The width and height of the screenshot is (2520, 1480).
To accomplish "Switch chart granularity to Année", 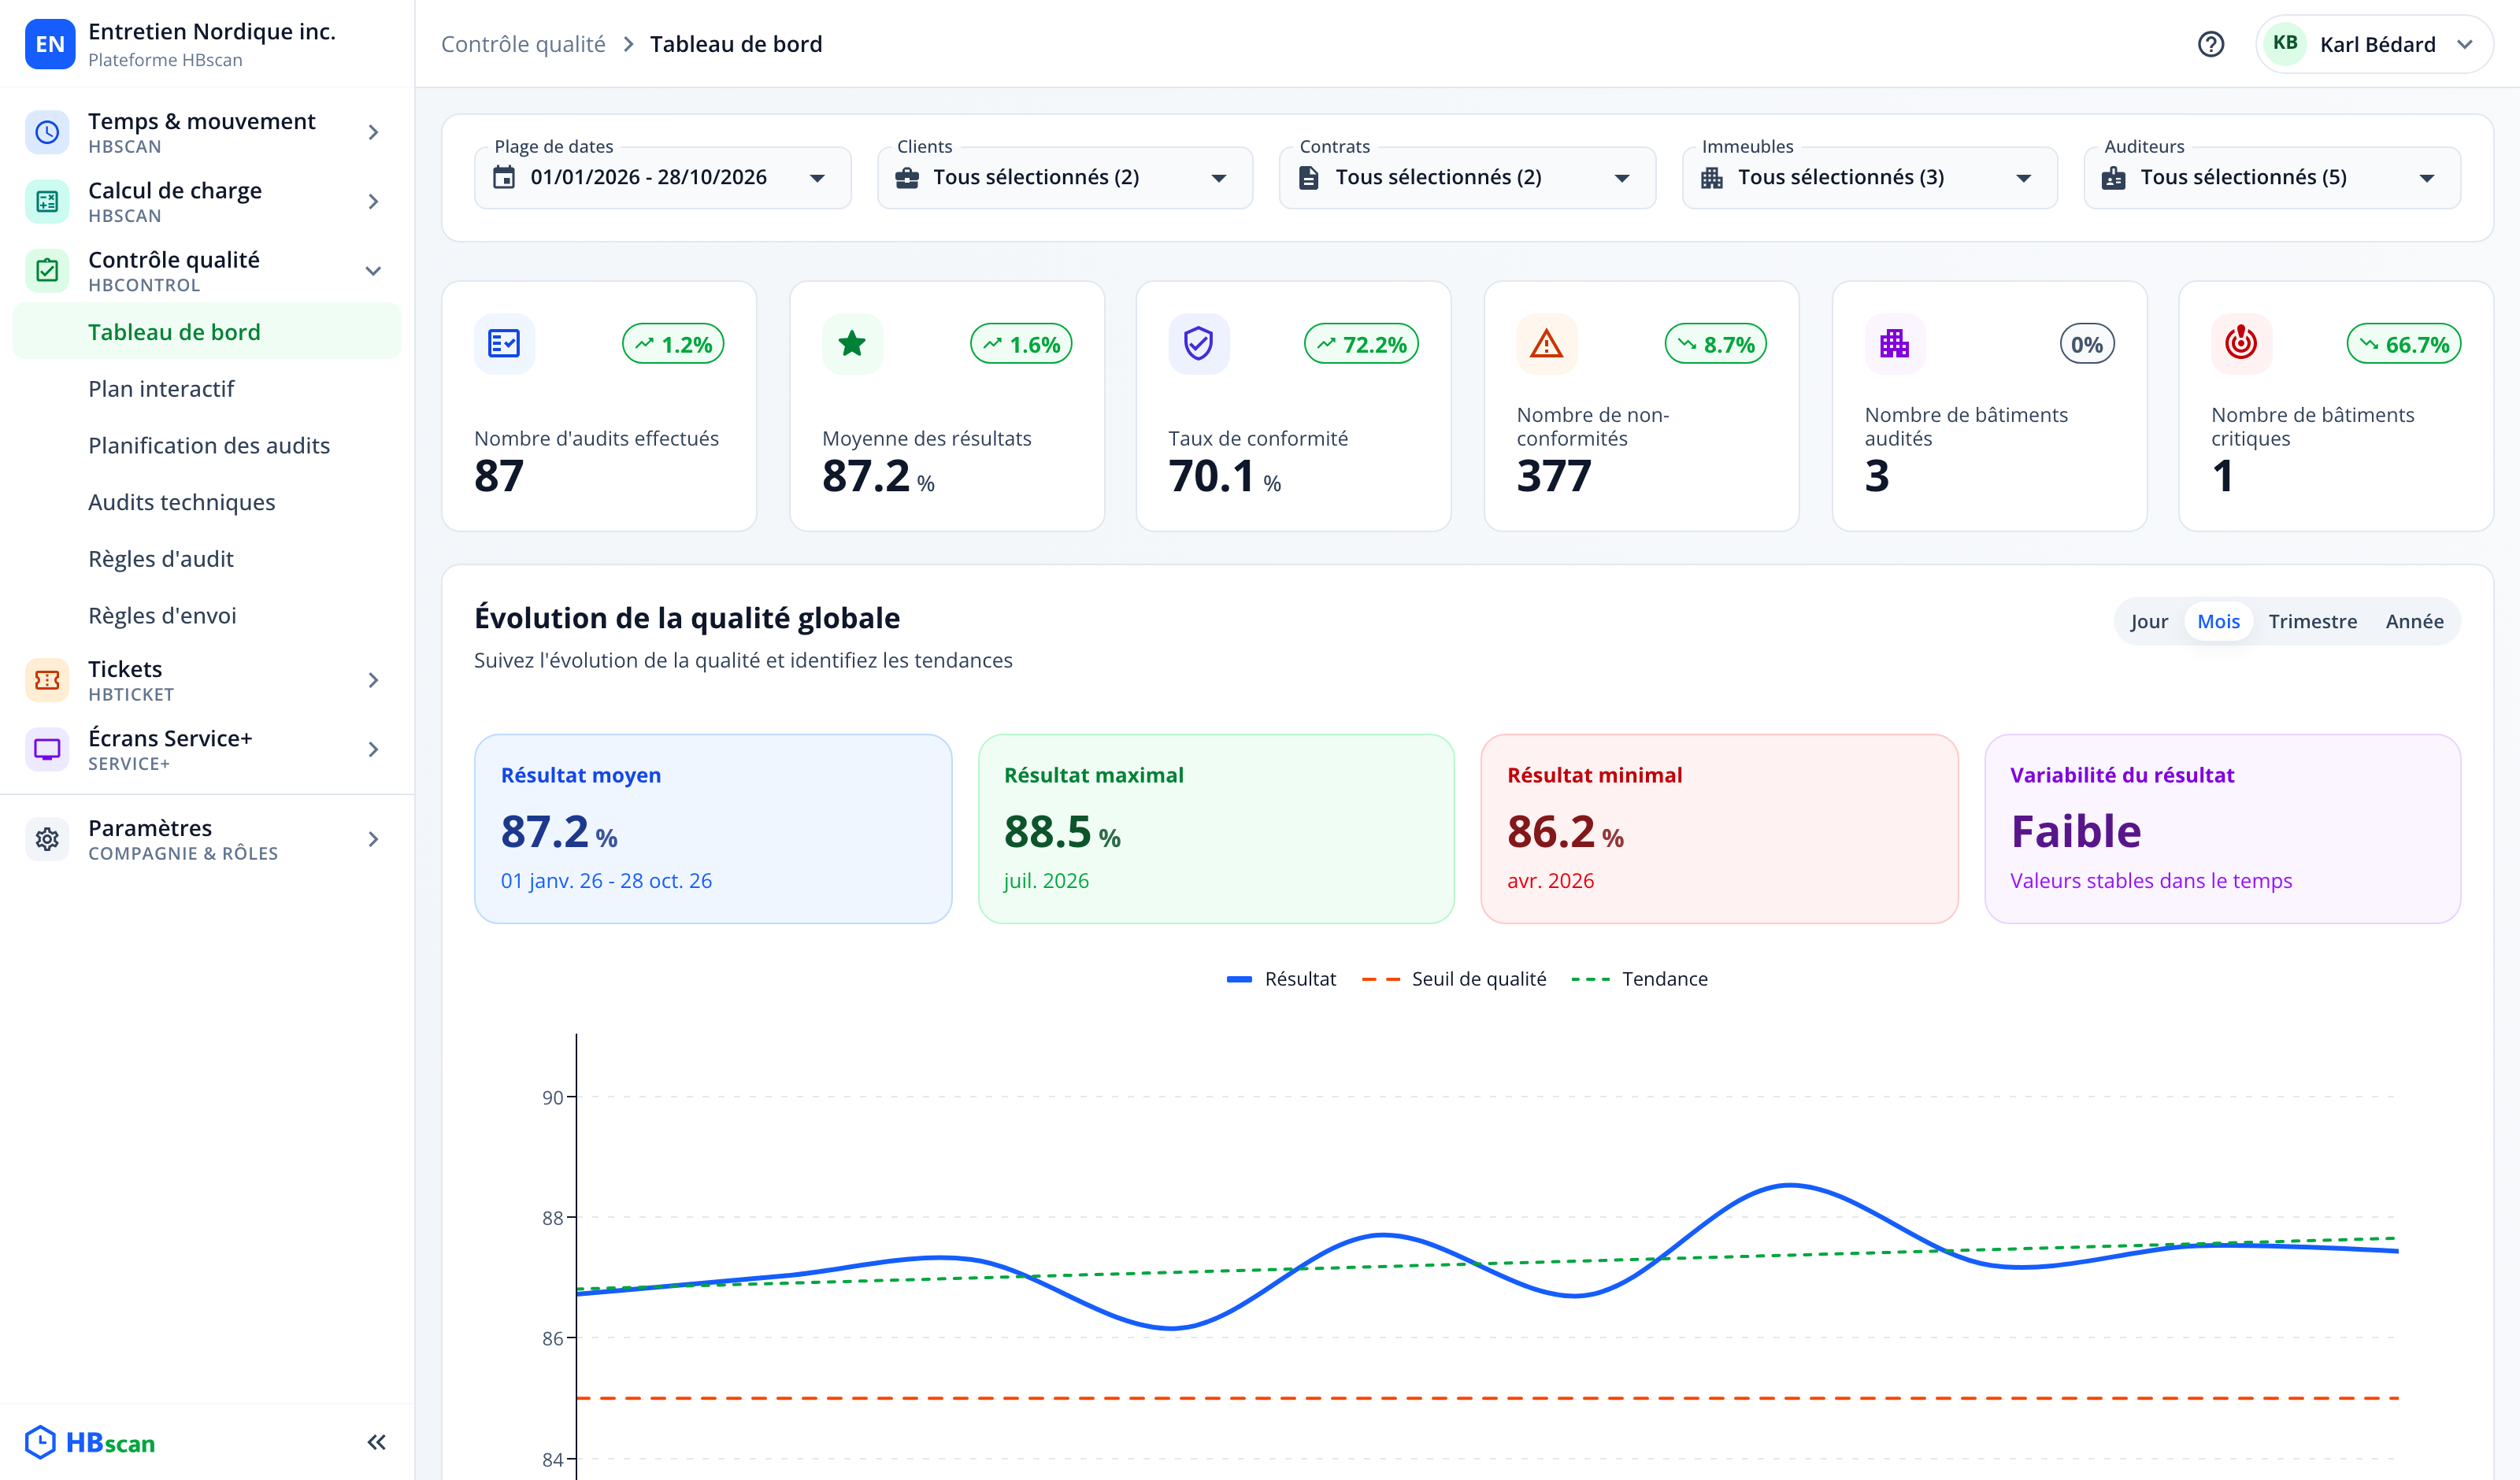I will pos(2414,621).
